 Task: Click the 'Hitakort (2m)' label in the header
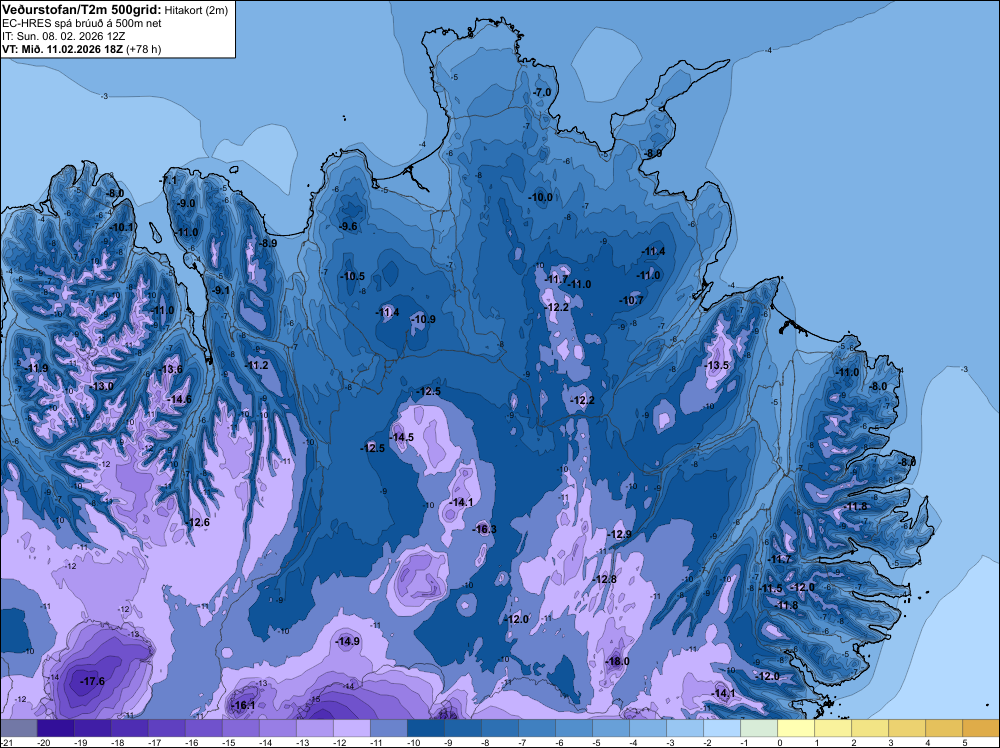pos(196,10)
